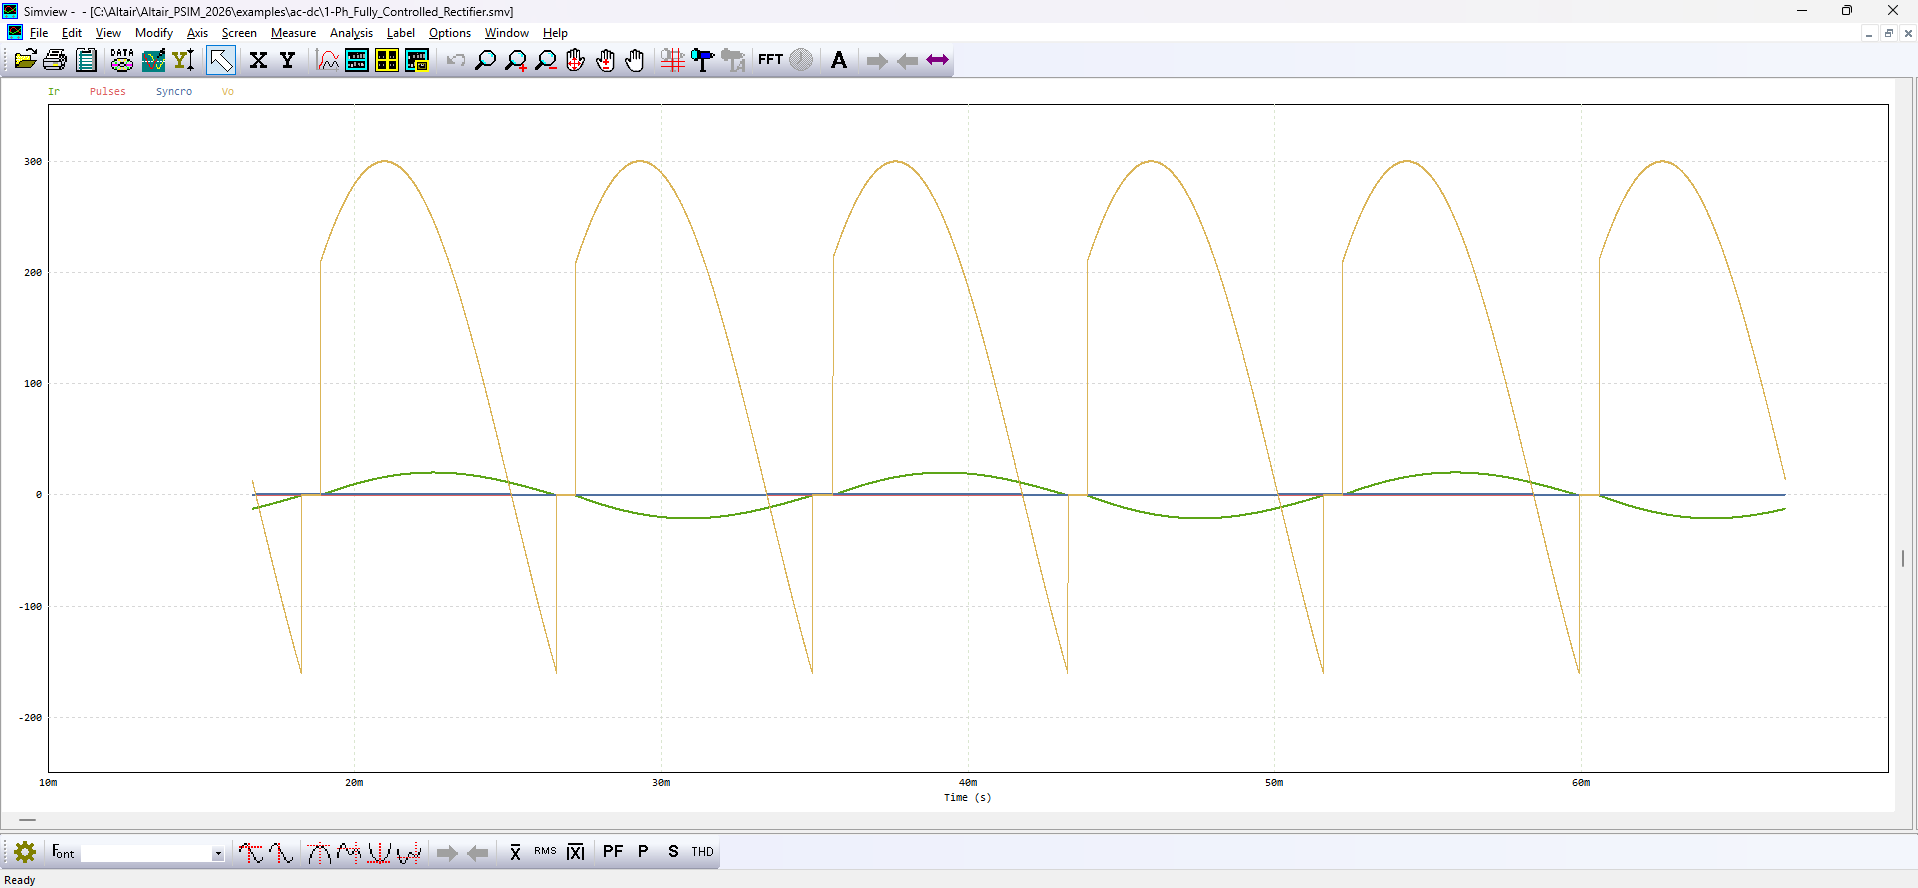Screen dimensions: 1918x888
Task: Click the Print icon in the toolbar
Action: pos(55,61)
